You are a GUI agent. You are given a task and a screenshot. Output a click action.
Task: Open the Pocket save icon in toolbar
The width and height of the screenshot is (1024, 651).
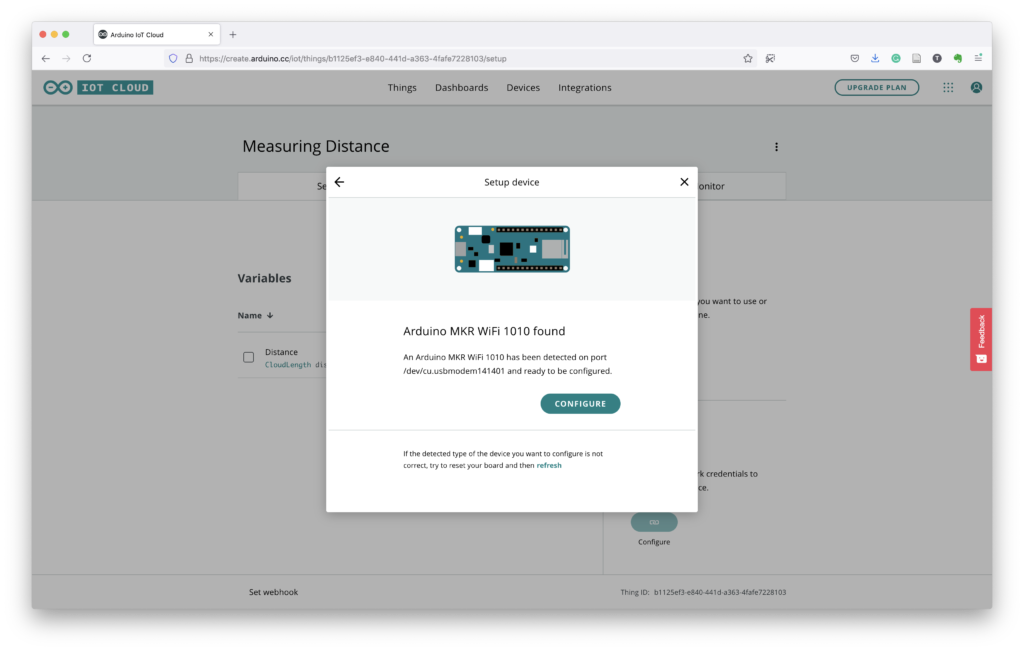pos(854,59)
